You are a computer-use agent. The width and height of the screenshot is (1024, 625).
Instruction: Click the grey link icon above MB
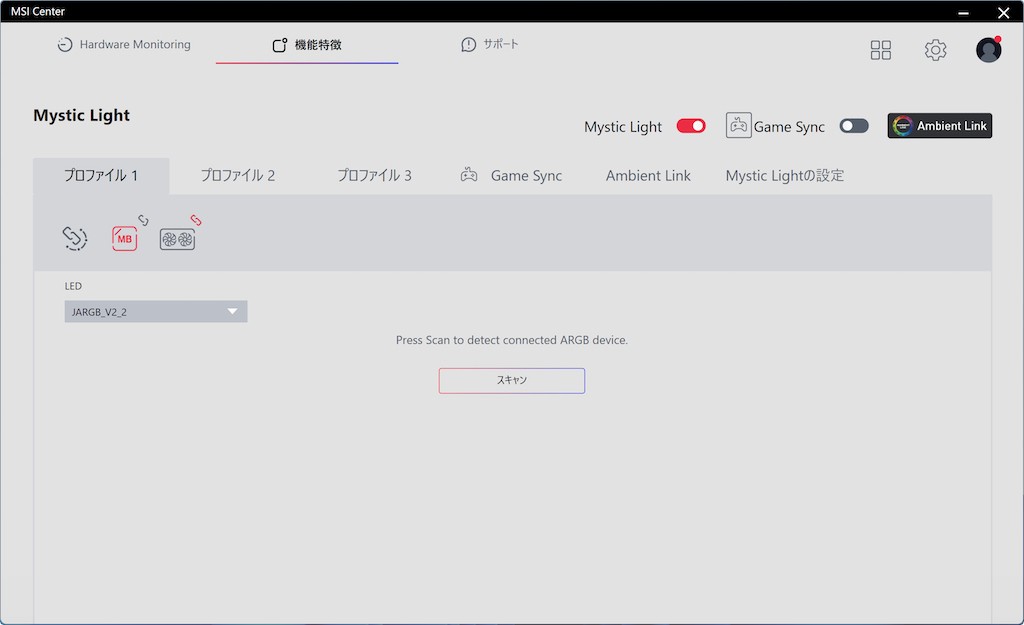[143, 220]
